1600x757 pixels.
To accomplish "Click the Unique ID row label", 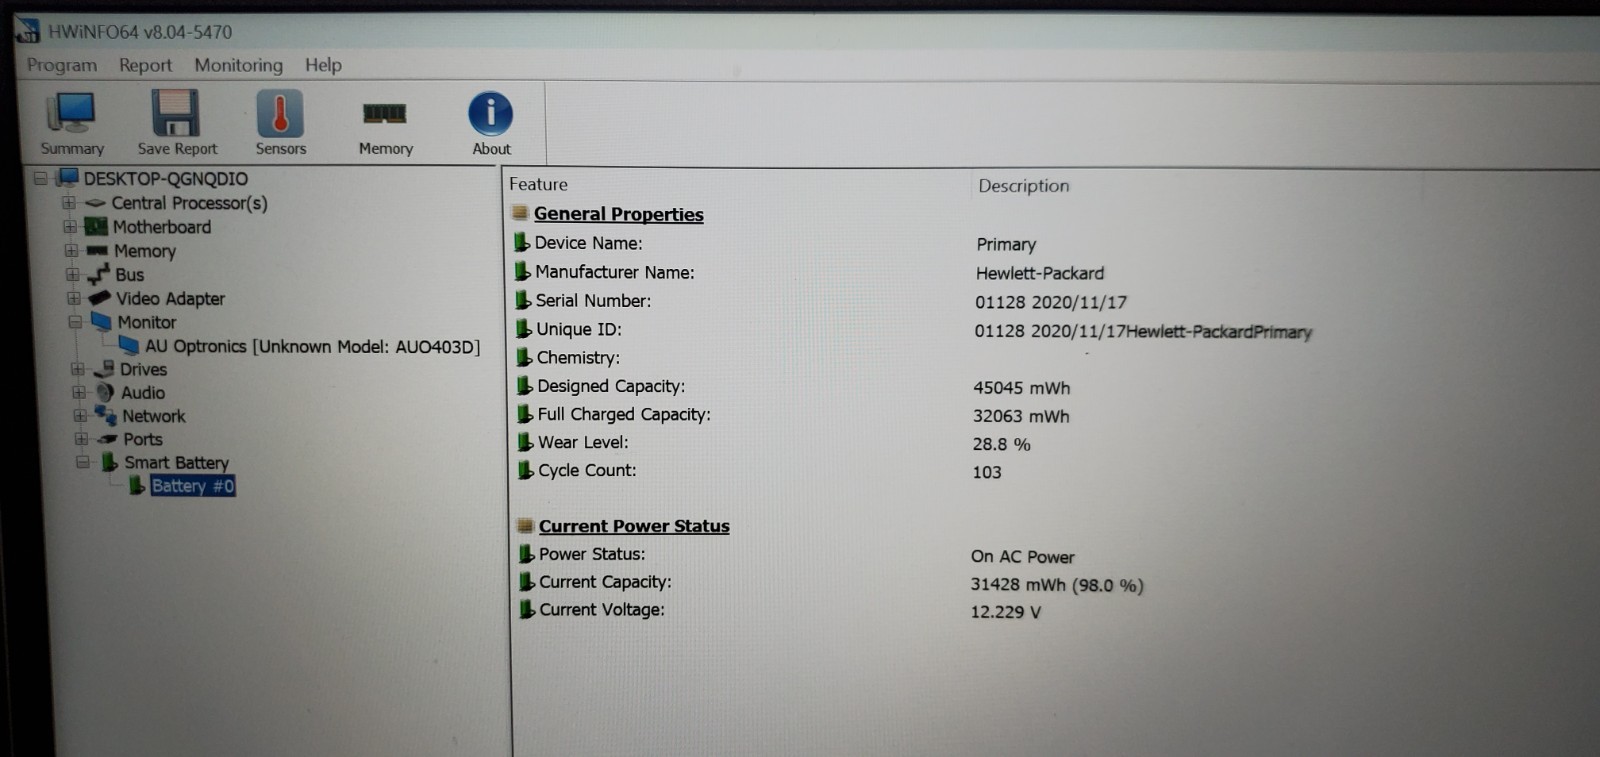I will (x=579, y=329).
